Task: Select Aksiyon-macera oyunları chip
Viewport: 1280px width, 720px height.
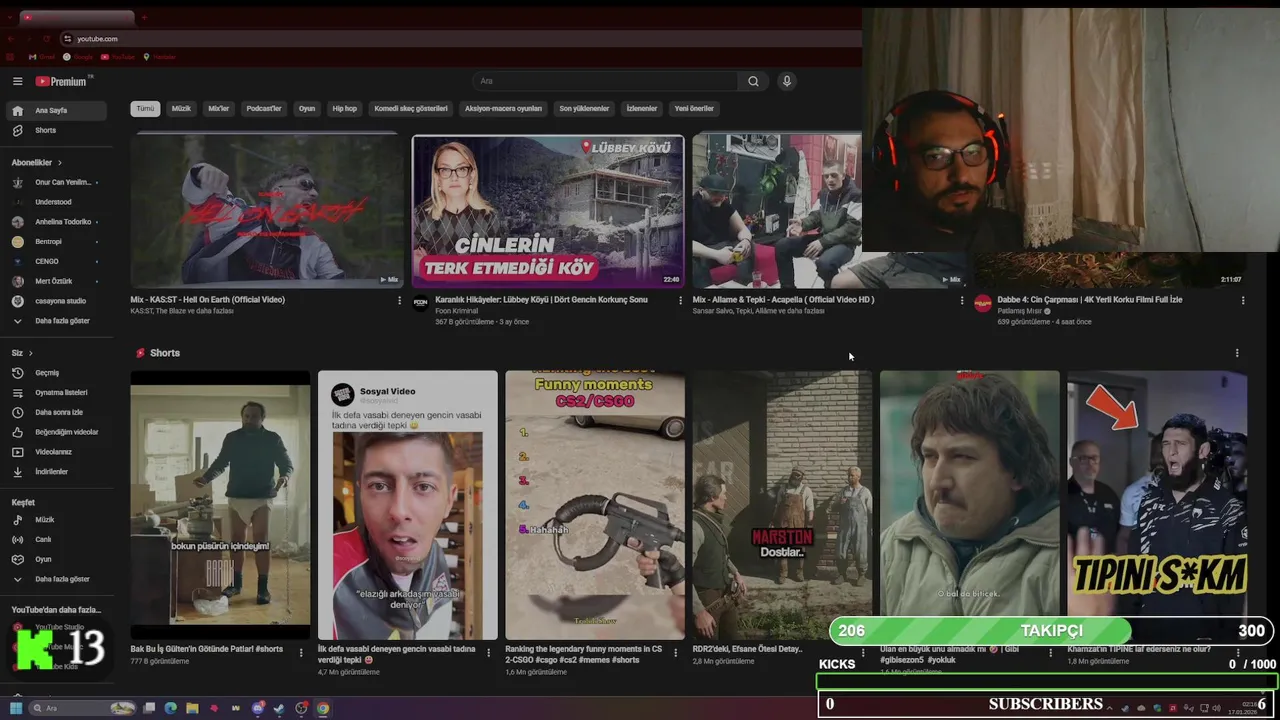Action: [x=503, y=108]
